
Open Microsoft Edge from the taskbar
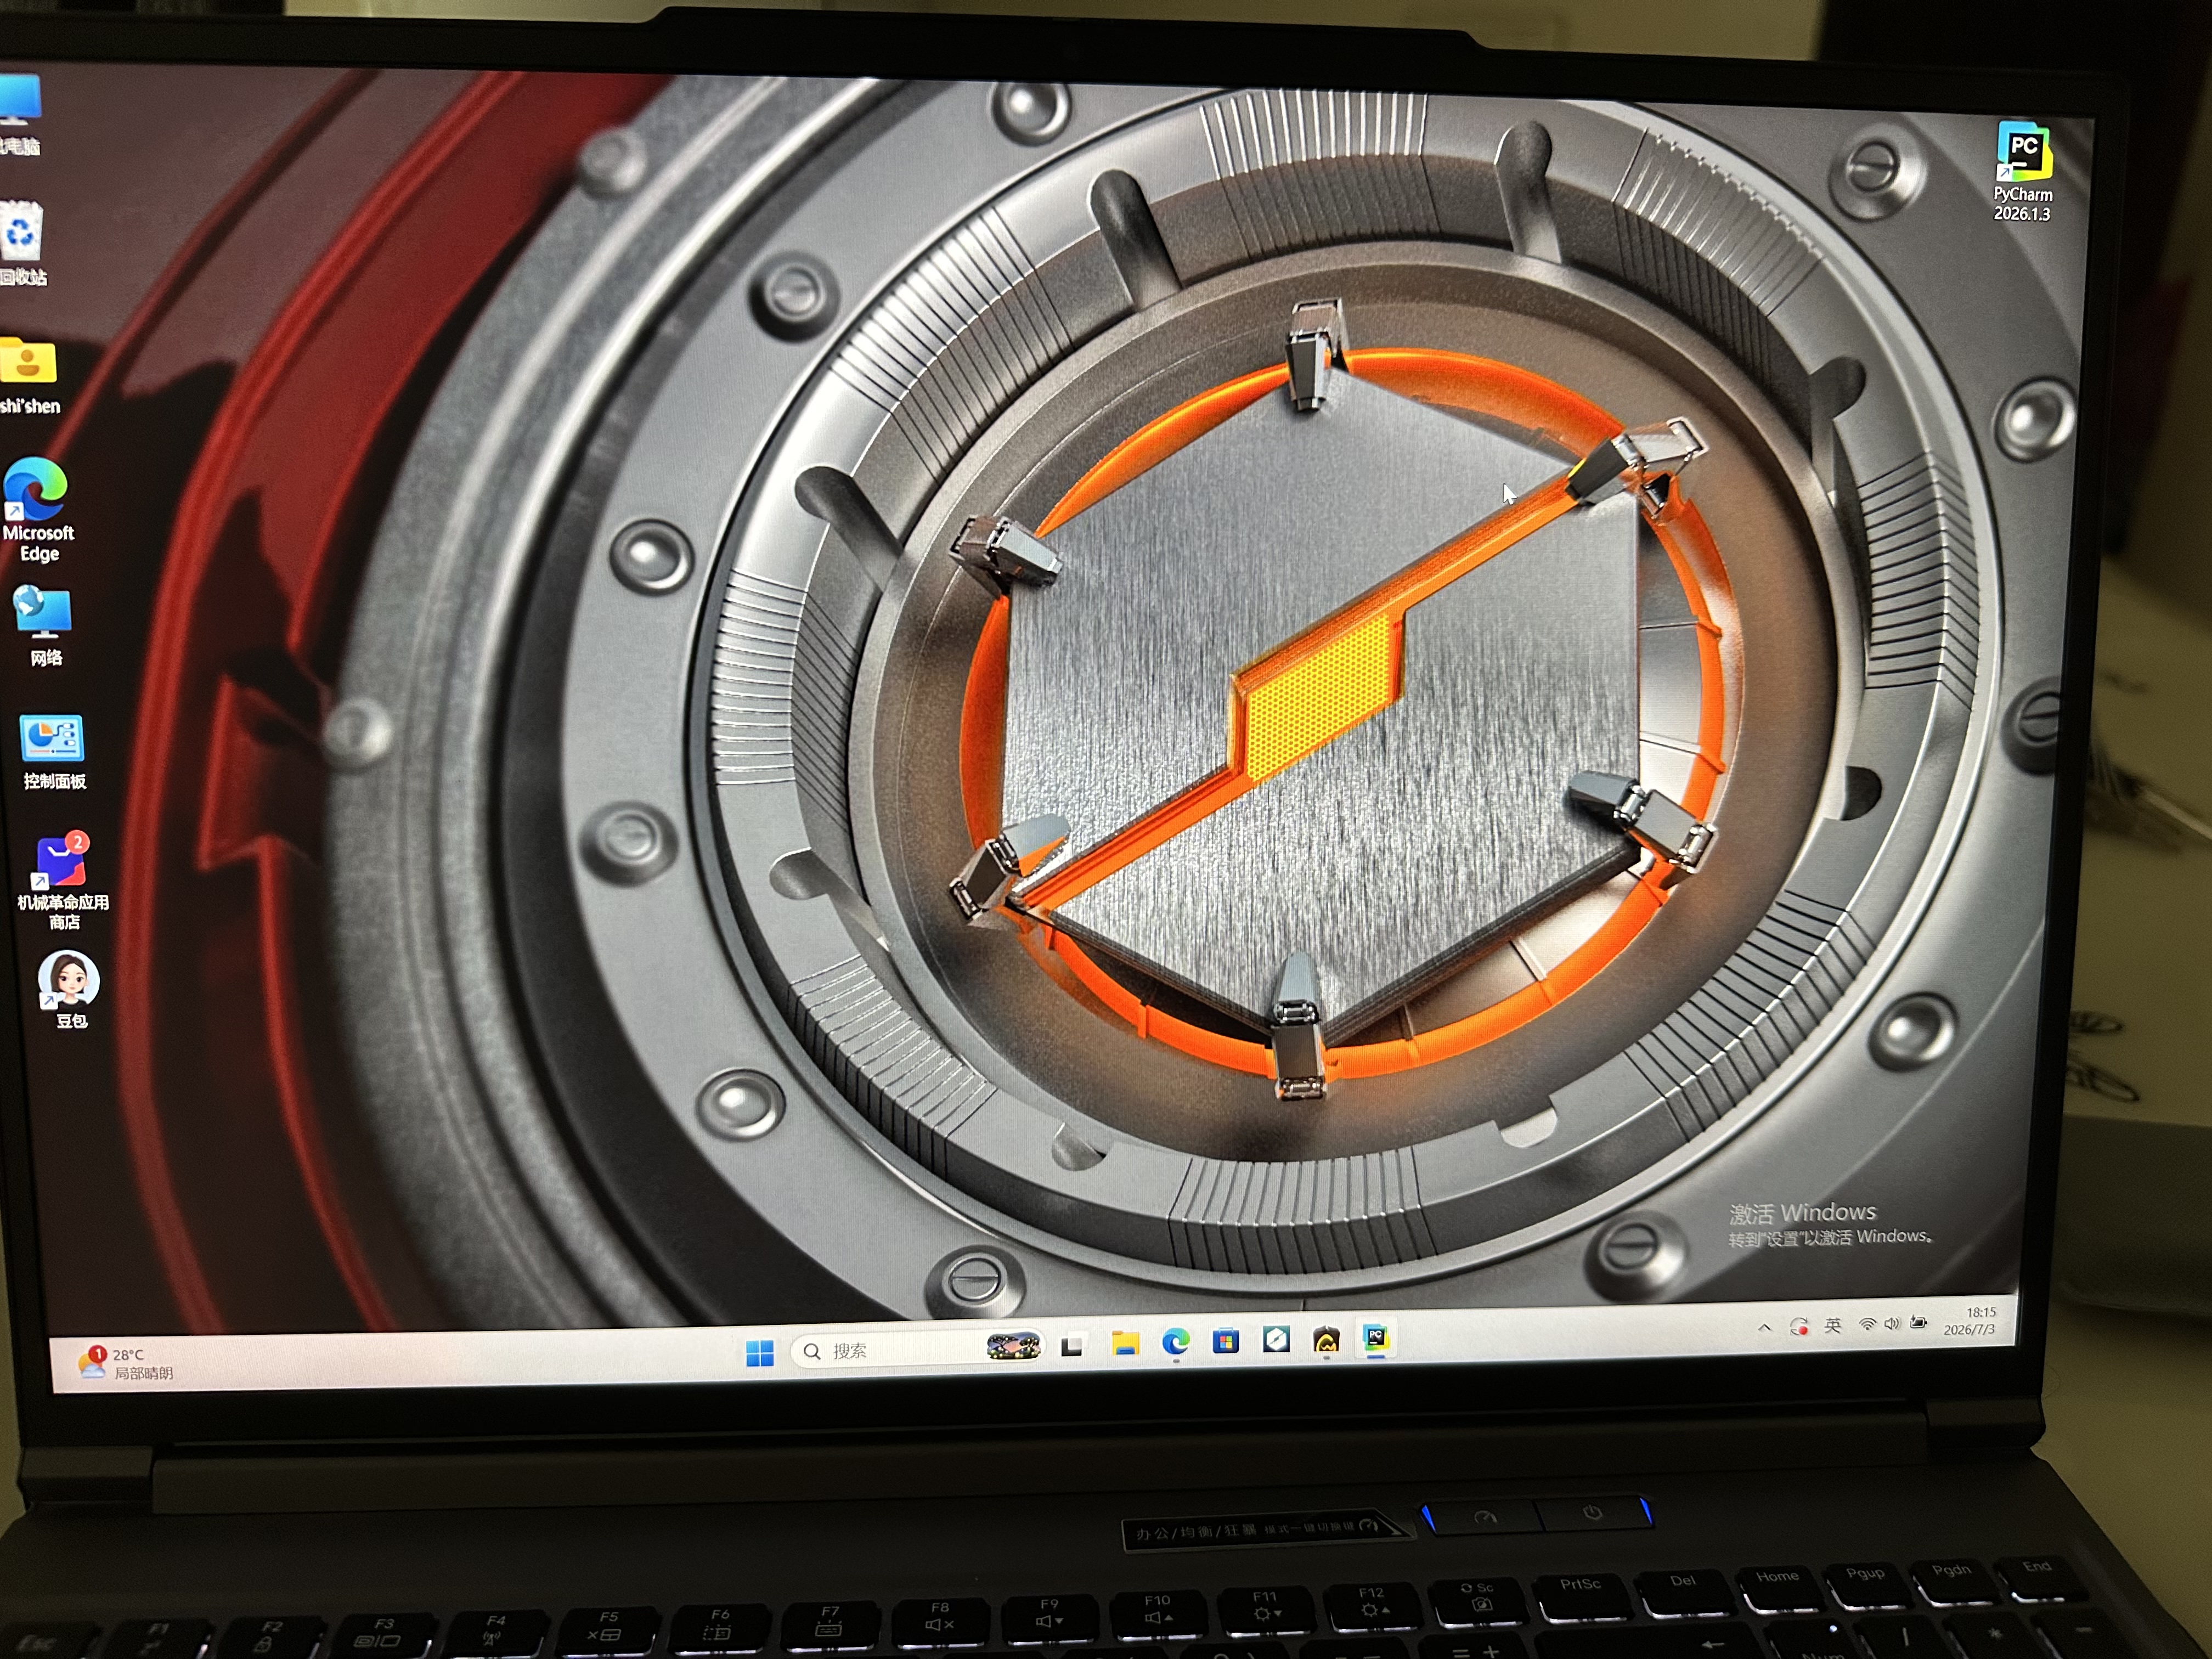coord(1176,1342)
